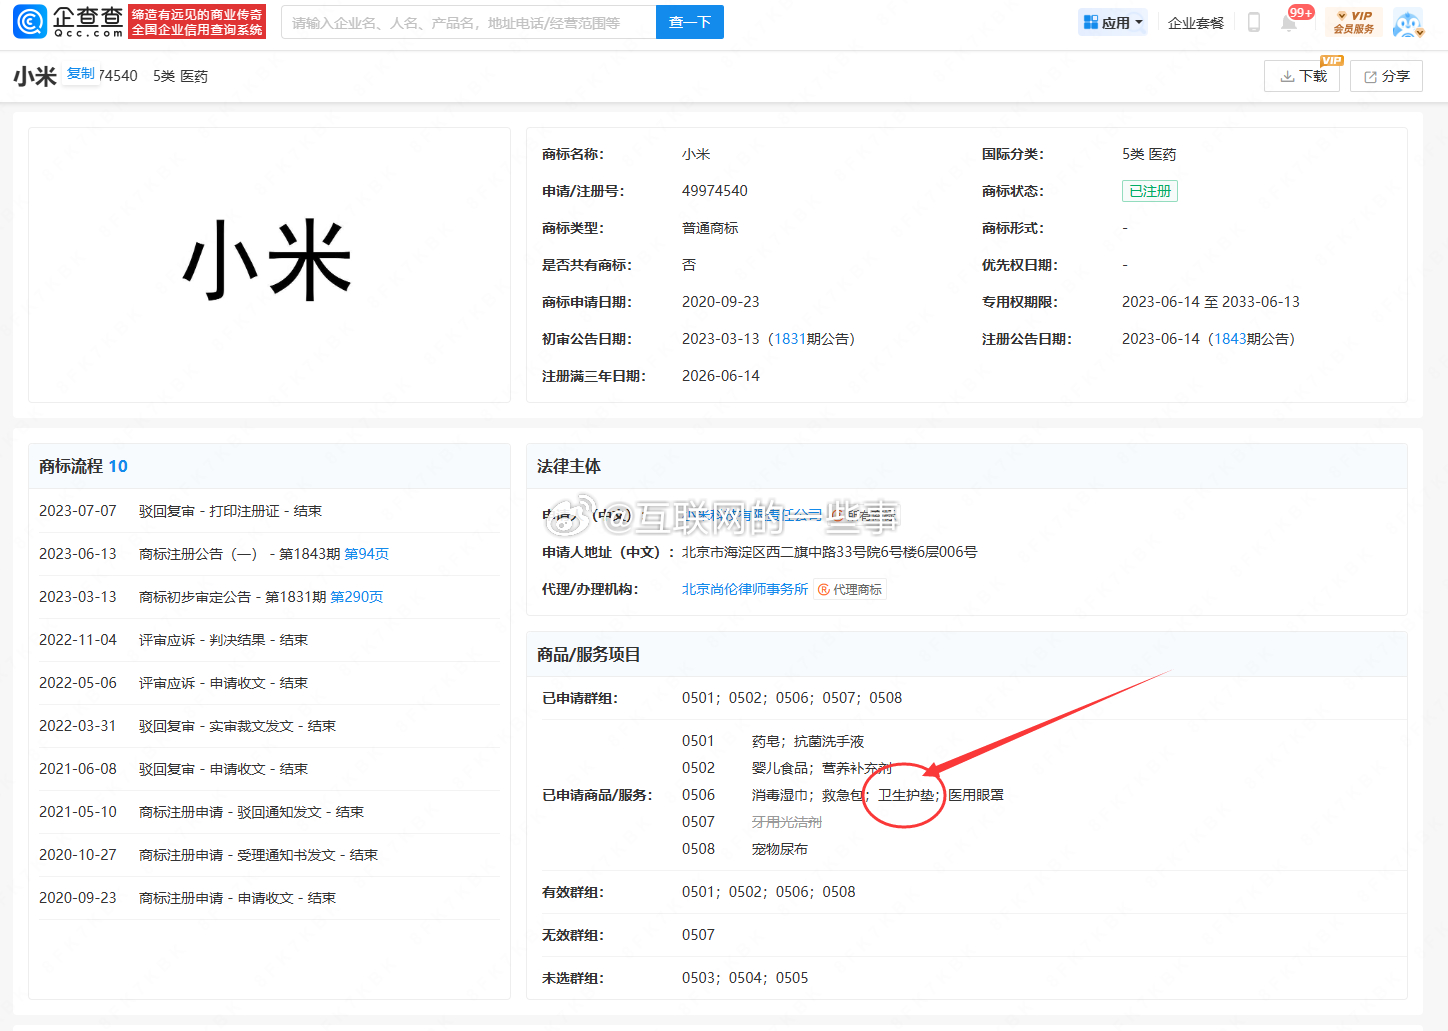Focus the company name search box
1448x1031 pixels.
(x=468, y=22)
